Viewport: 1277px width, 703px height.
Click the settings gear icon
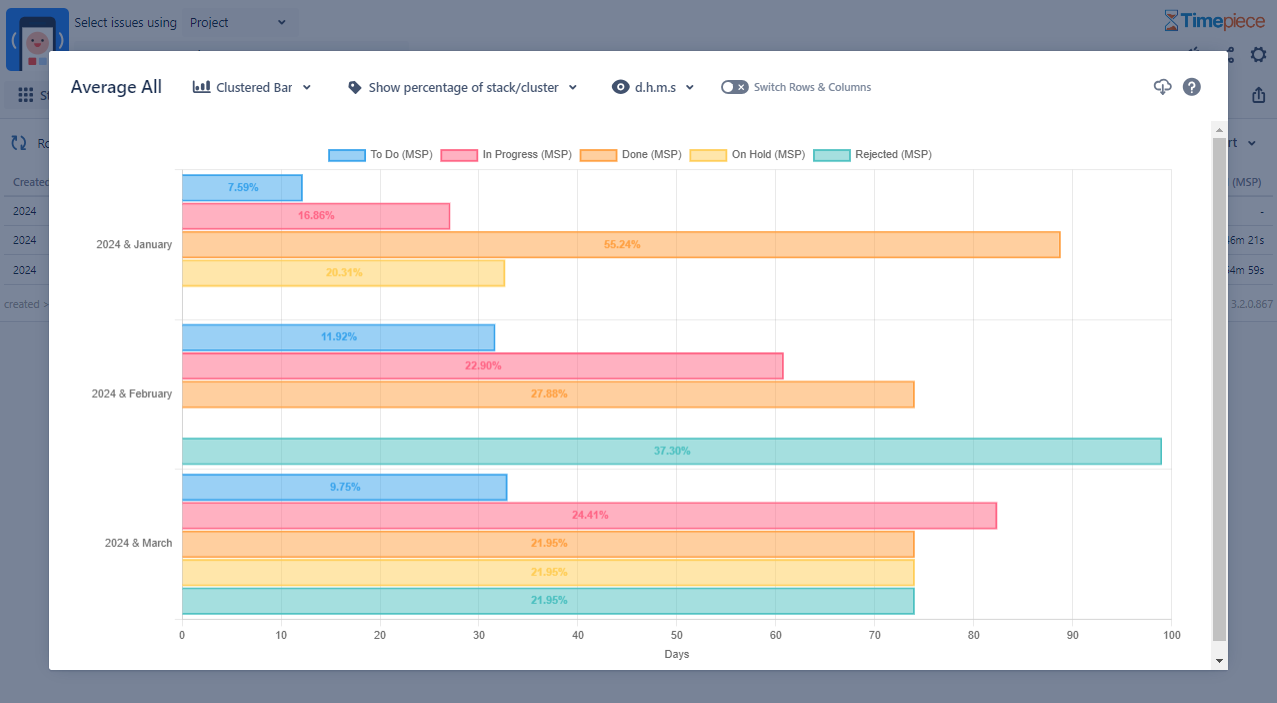click(x=1258, y=56)
